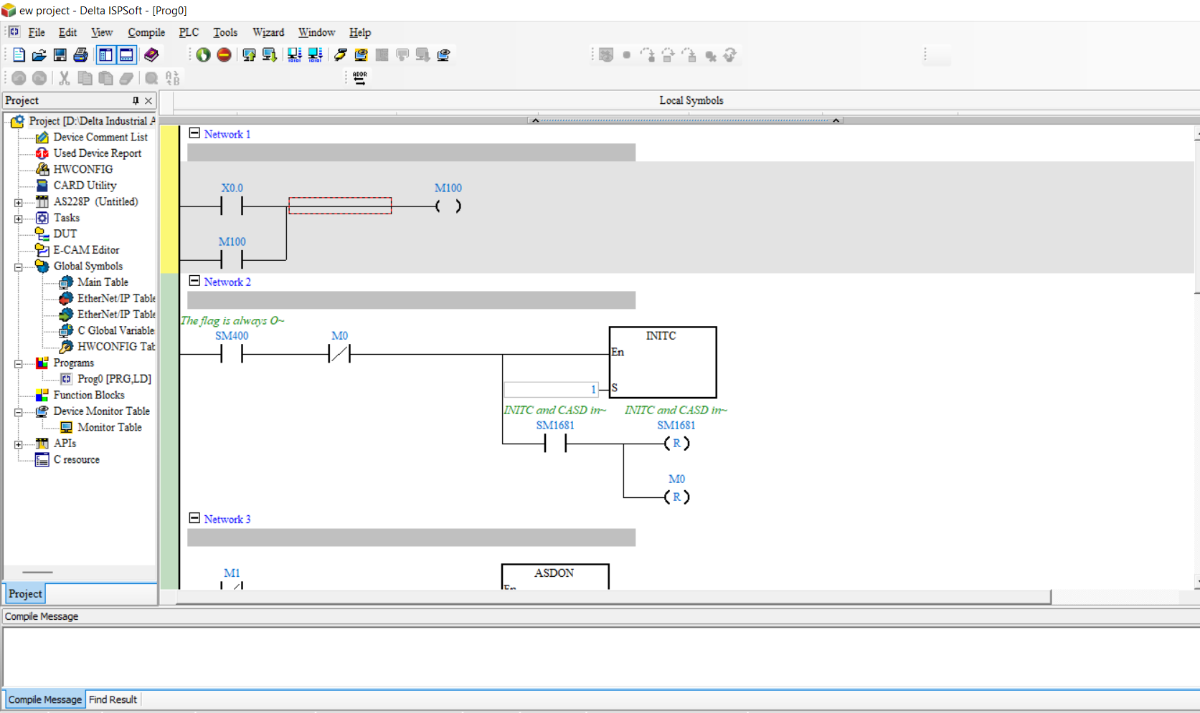Click the green up-arrow transfer icon
Screen dimensions: 1200x713
pos(249,55)
